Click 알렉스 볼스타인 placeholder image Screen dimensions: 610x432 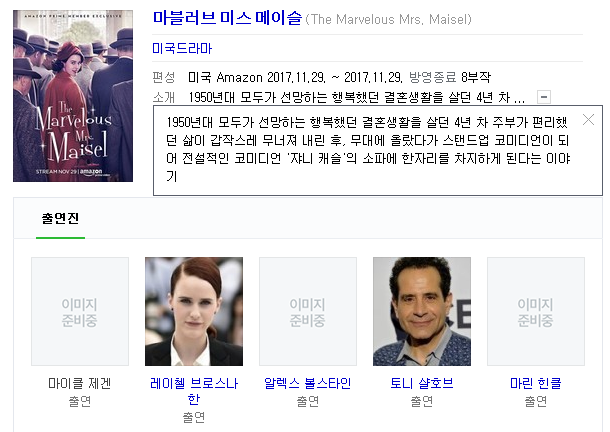coord(308,311)
